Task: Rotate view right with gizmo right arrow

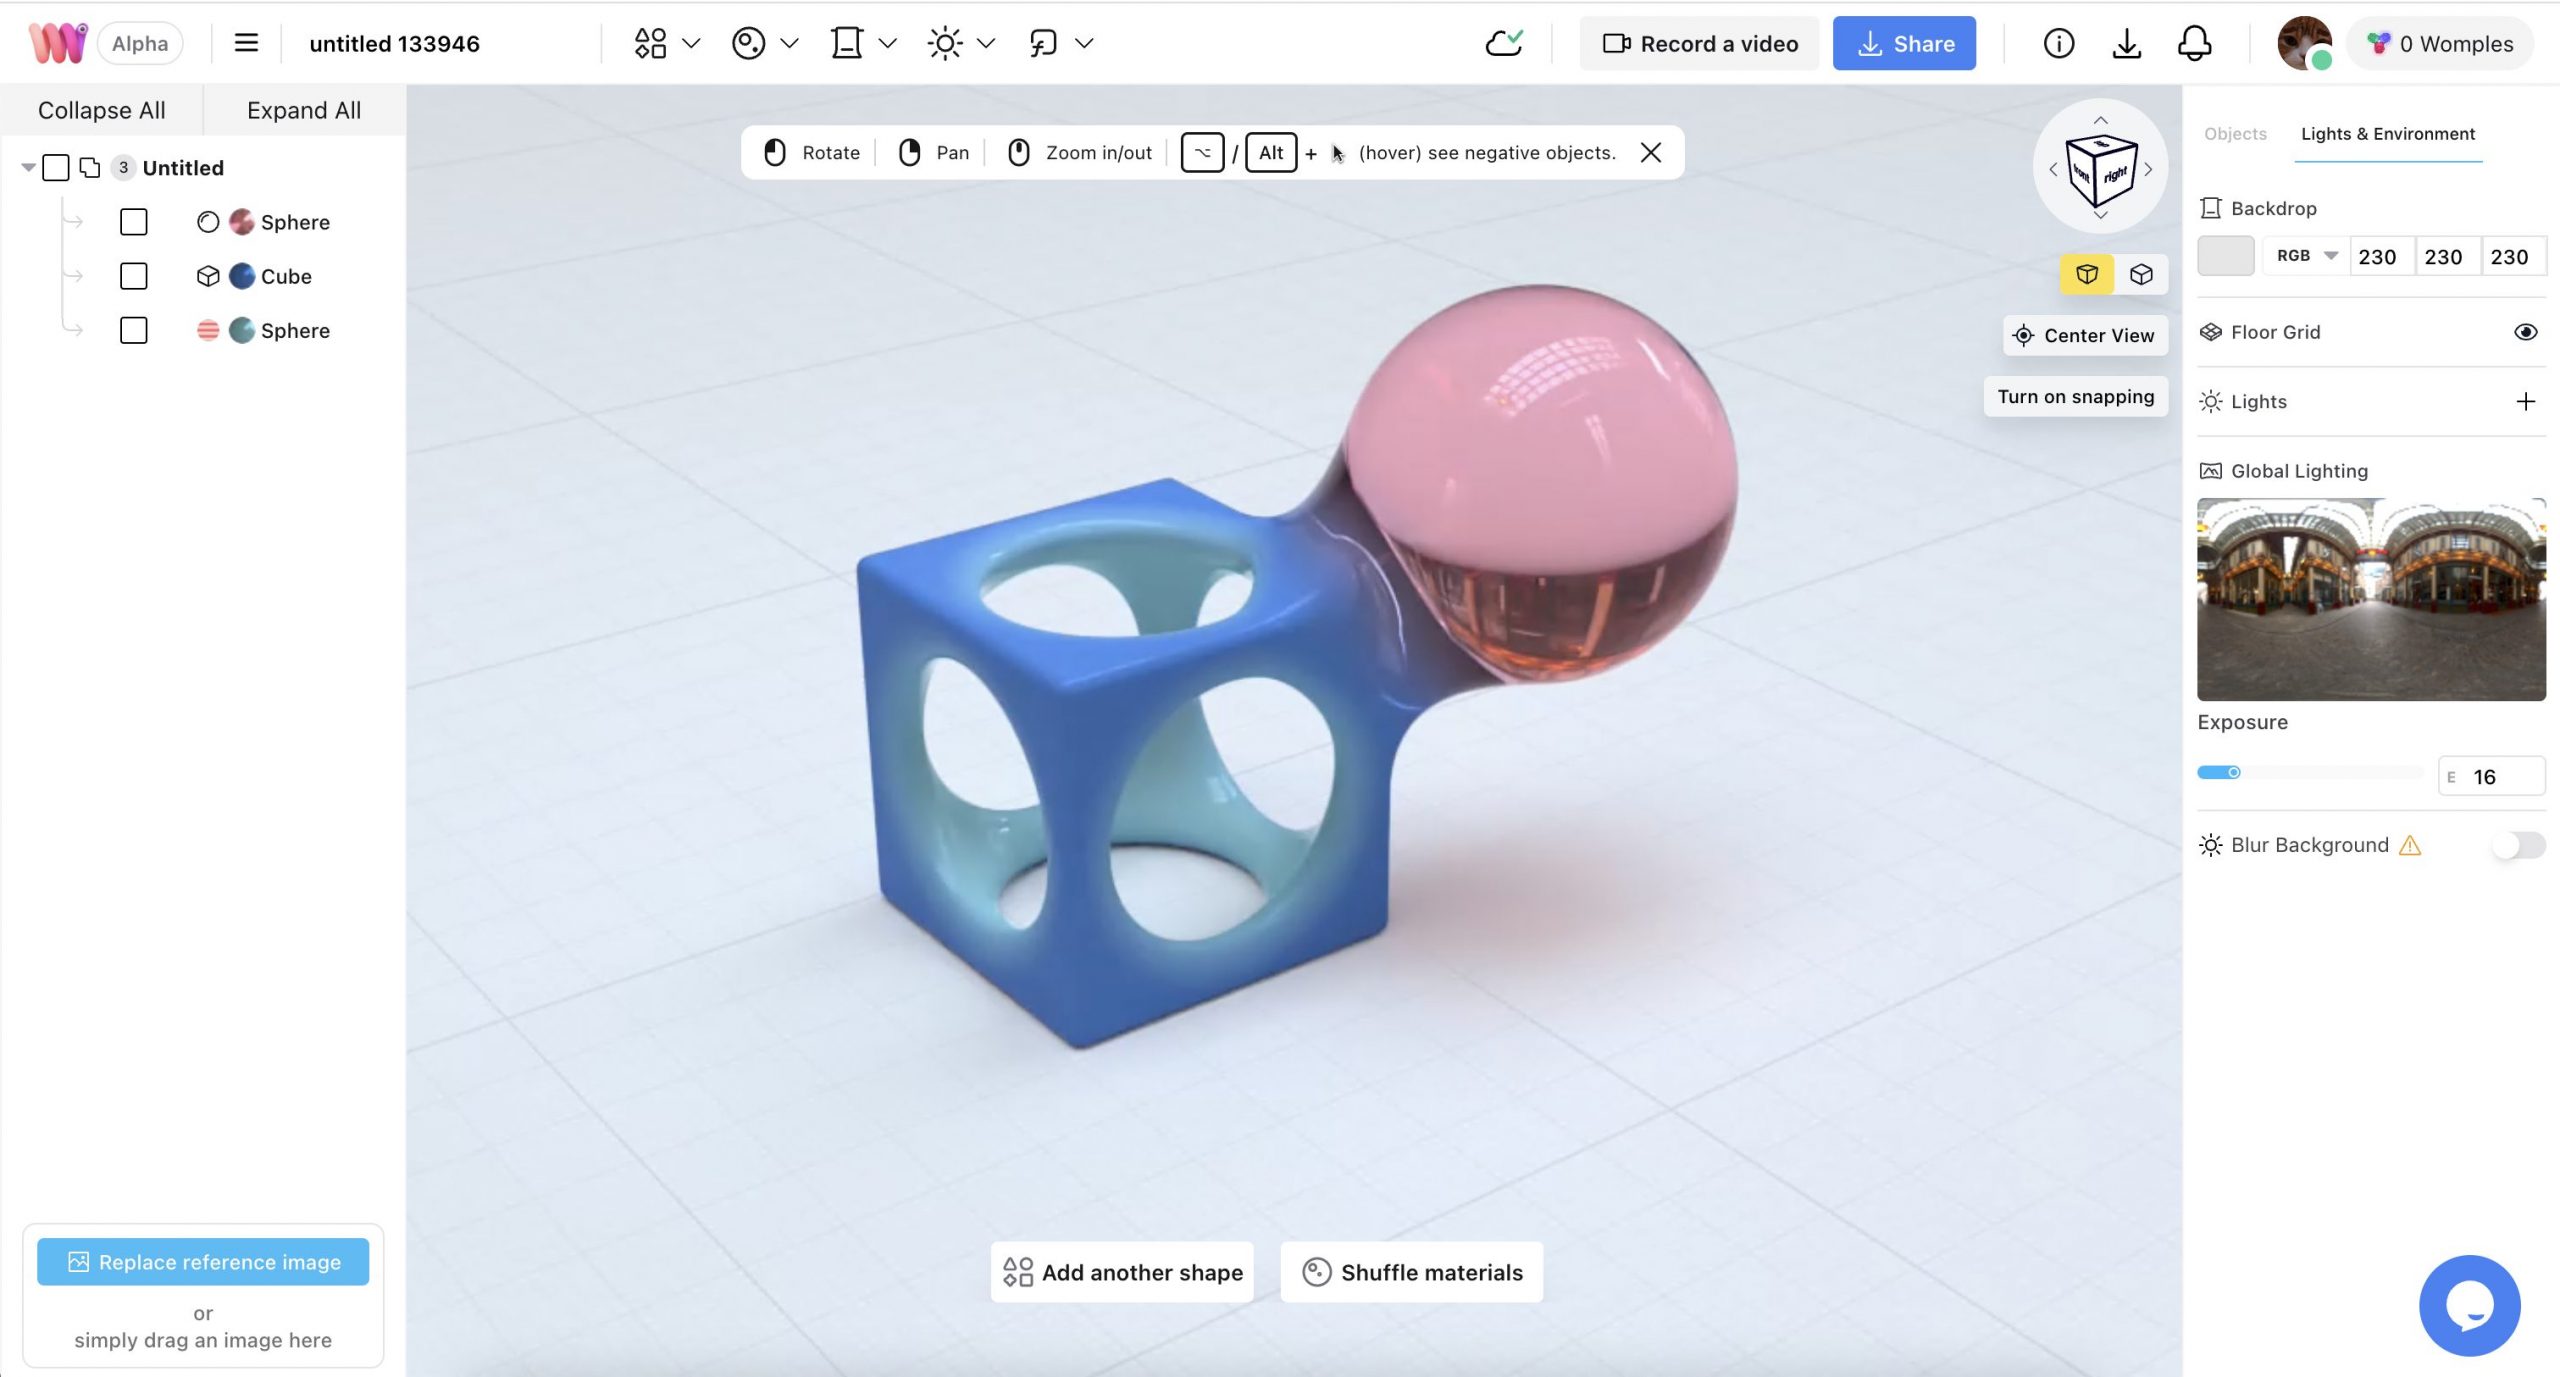Action: [2148, 169]
